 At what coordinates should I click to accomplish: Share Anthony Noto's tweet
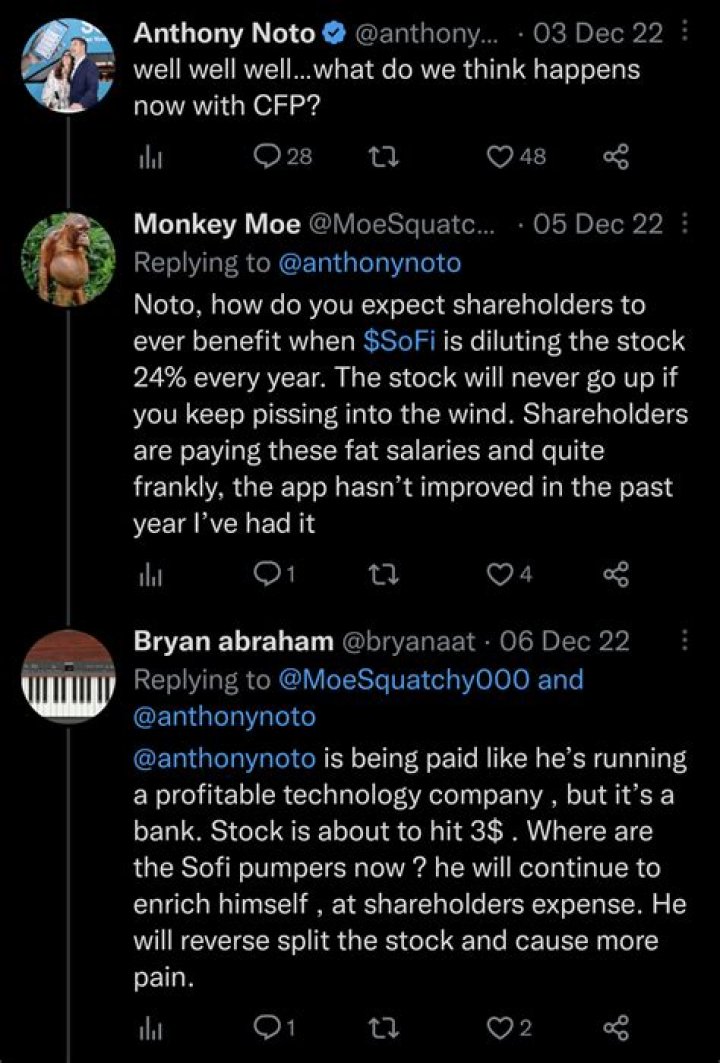pyautogui.click(x=616, y=158)
